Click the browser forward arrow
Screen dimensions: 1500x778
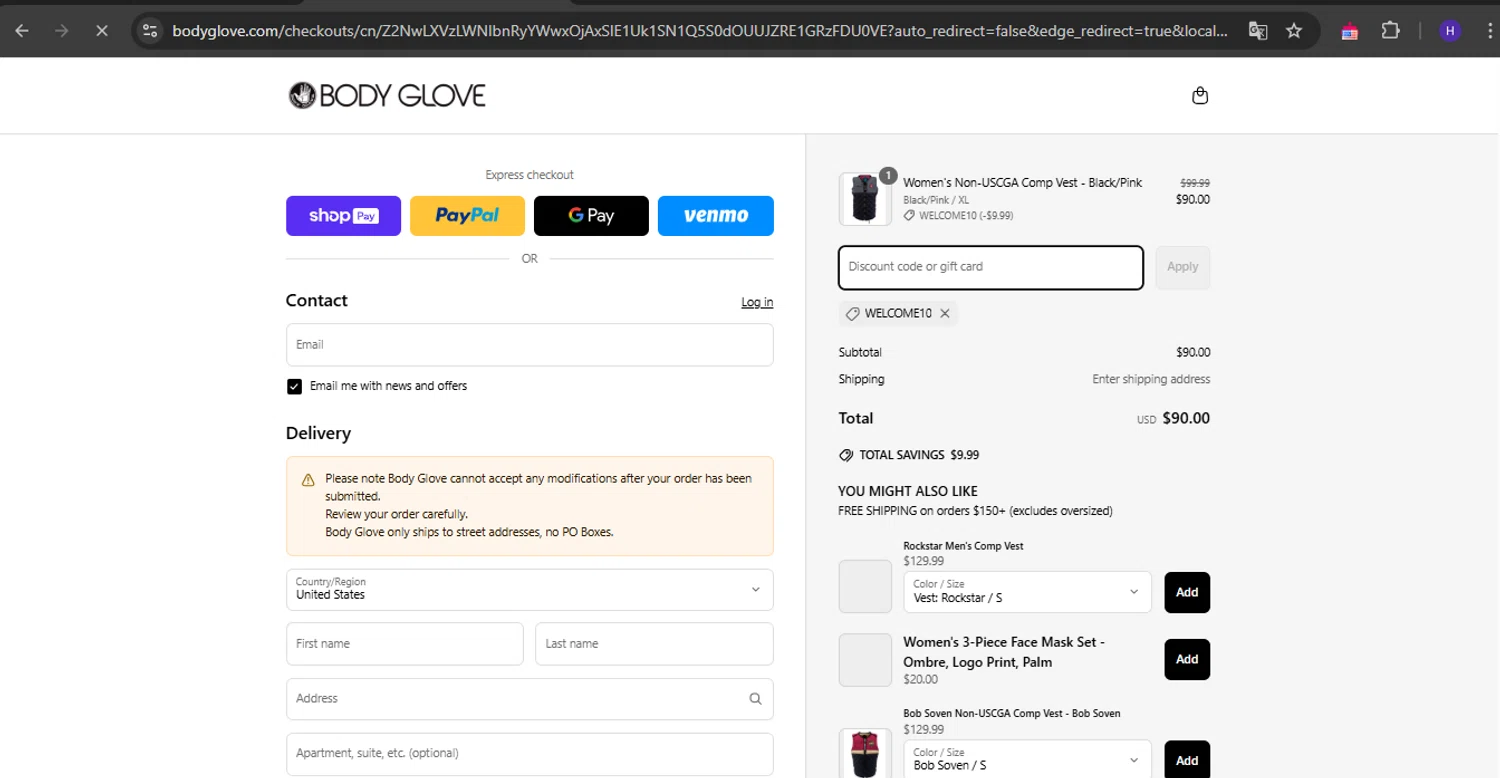tap(62, 31)
